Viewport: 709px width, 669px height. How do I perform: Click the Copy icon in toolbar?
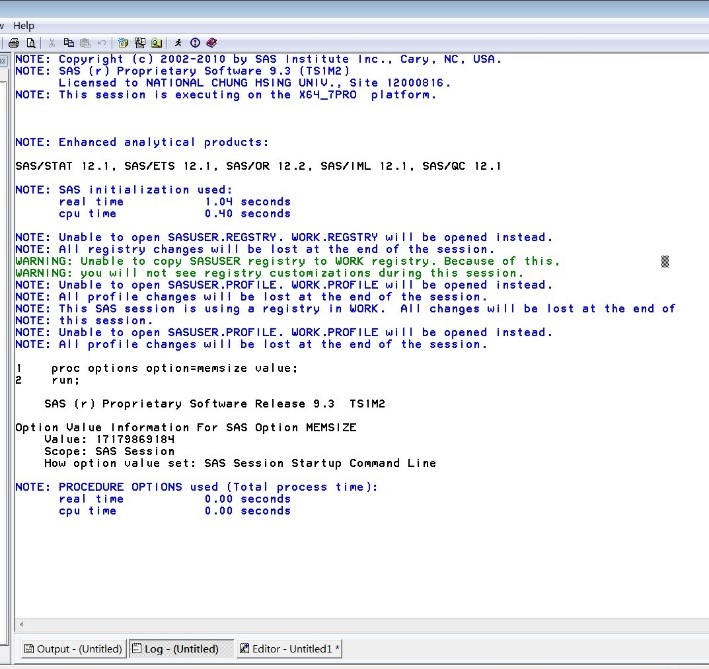69,43
